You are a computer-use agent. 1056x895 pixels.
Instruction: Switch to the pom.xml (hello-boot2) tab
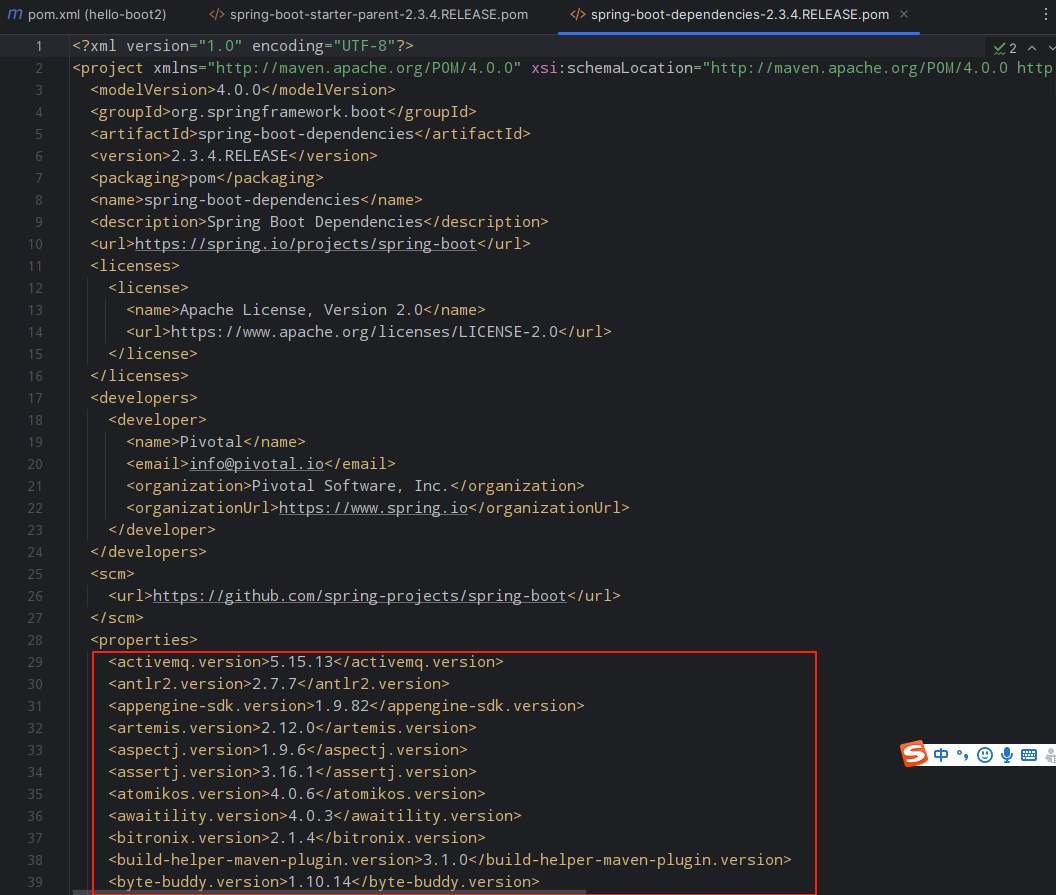coord(87,14)
